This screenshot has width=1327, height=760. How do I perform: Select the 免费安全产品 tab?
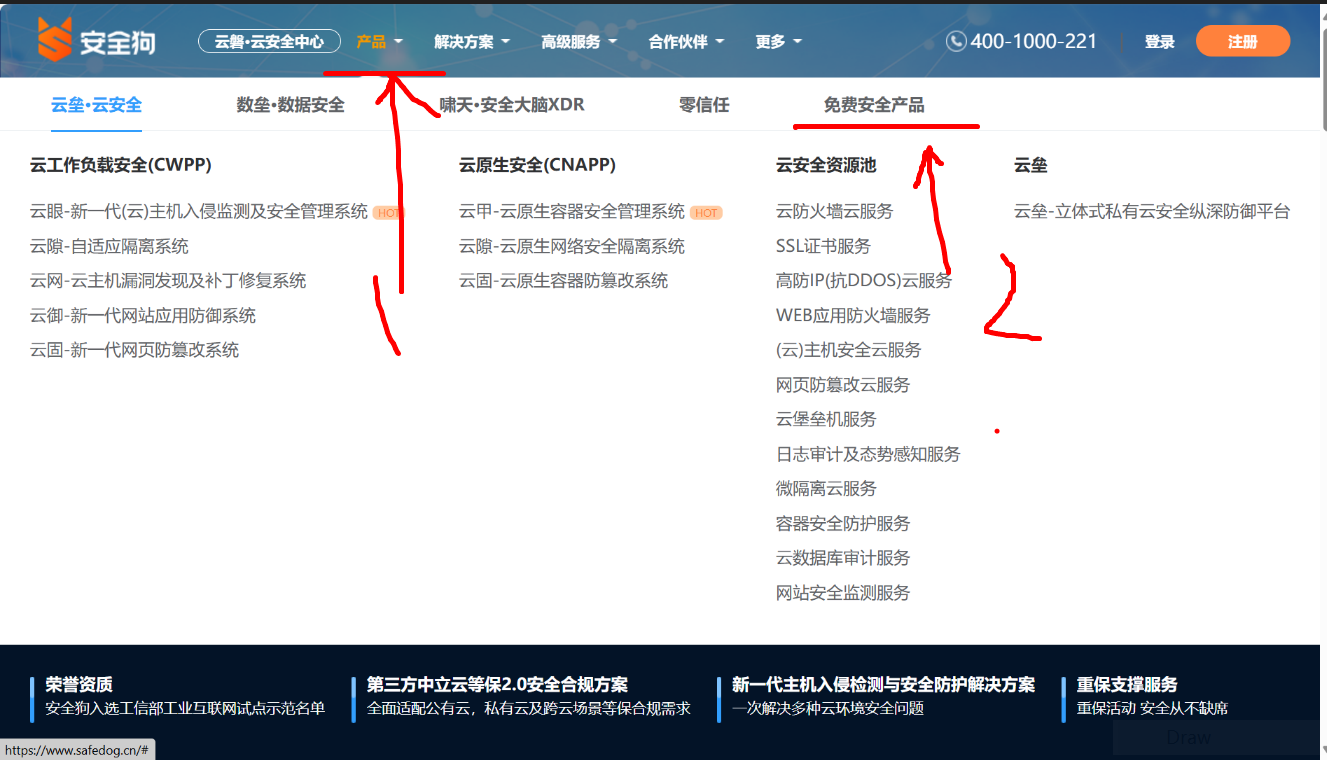click(x=874, y=105)
